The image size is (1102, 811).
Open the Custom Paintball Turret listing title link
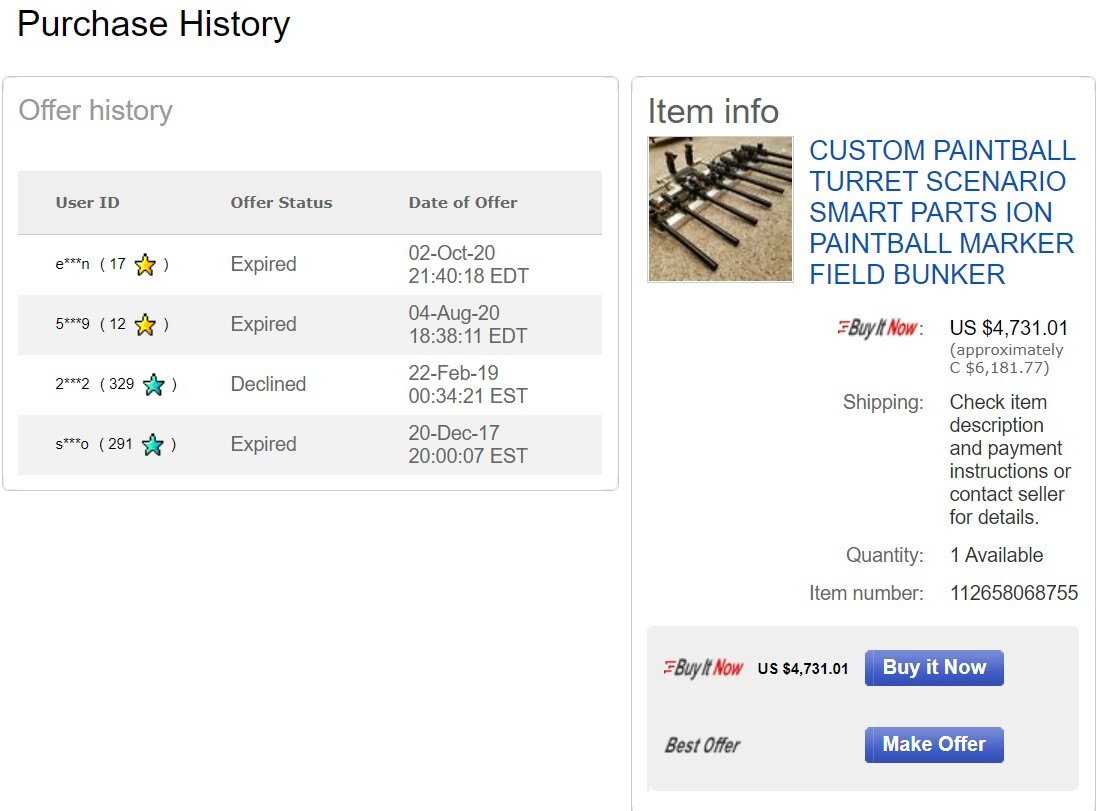pyautogui.click(x=942, y=212)
